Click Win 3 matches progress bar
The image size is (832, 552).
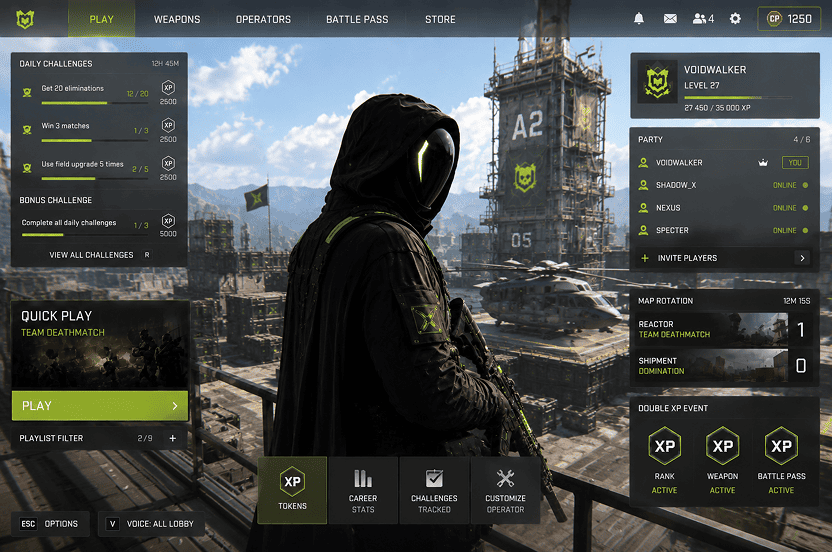point(94,141)
